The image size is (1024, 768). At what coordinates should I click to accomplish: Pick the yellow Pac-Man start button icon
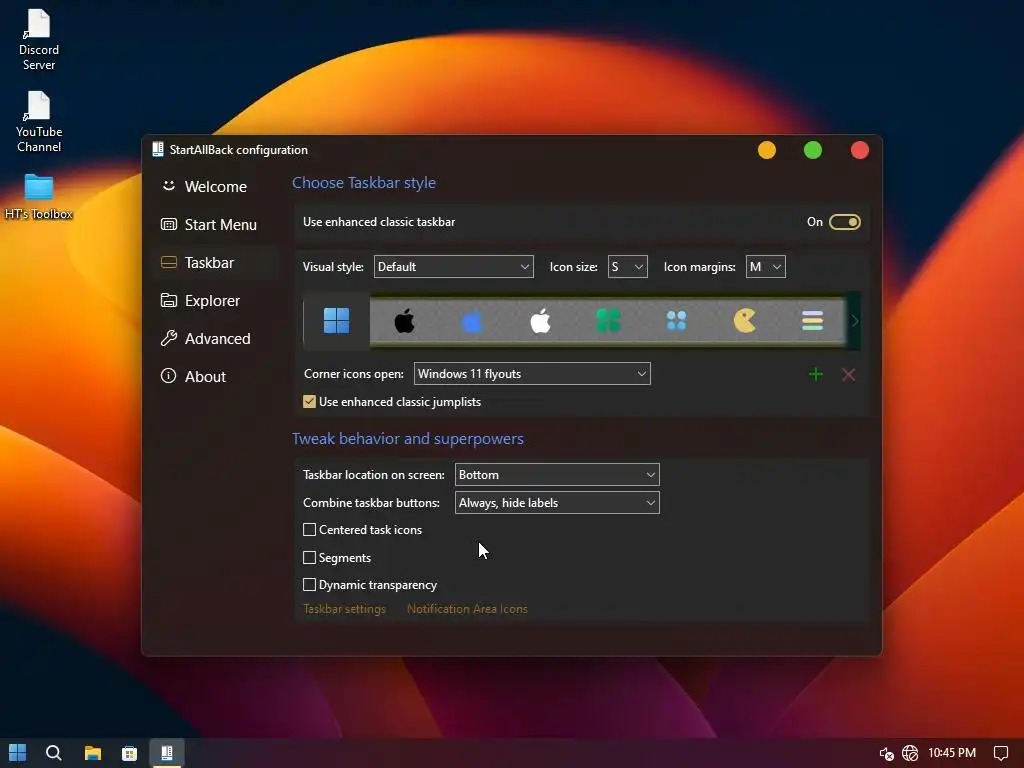(x=744, y=321)
